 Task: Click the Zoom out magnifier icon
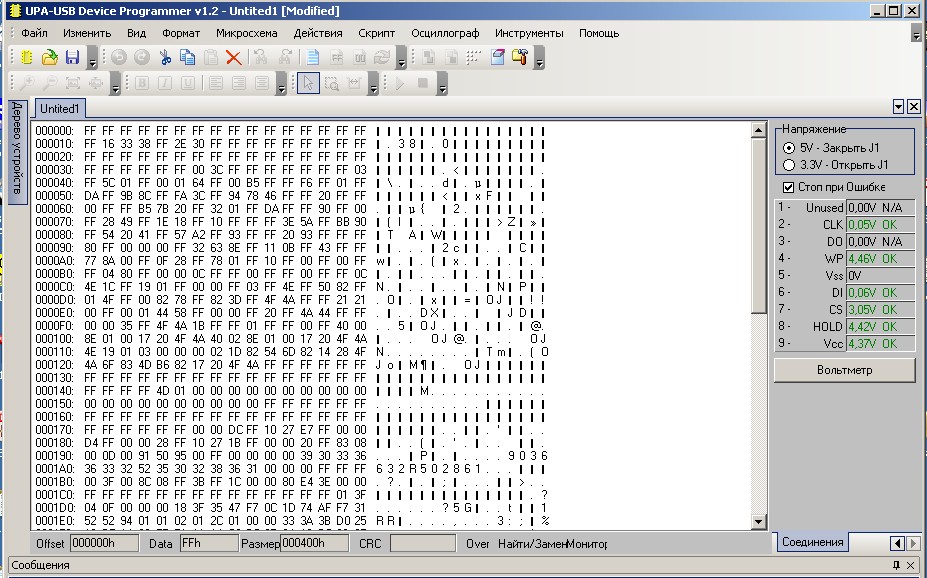(50, 83)
